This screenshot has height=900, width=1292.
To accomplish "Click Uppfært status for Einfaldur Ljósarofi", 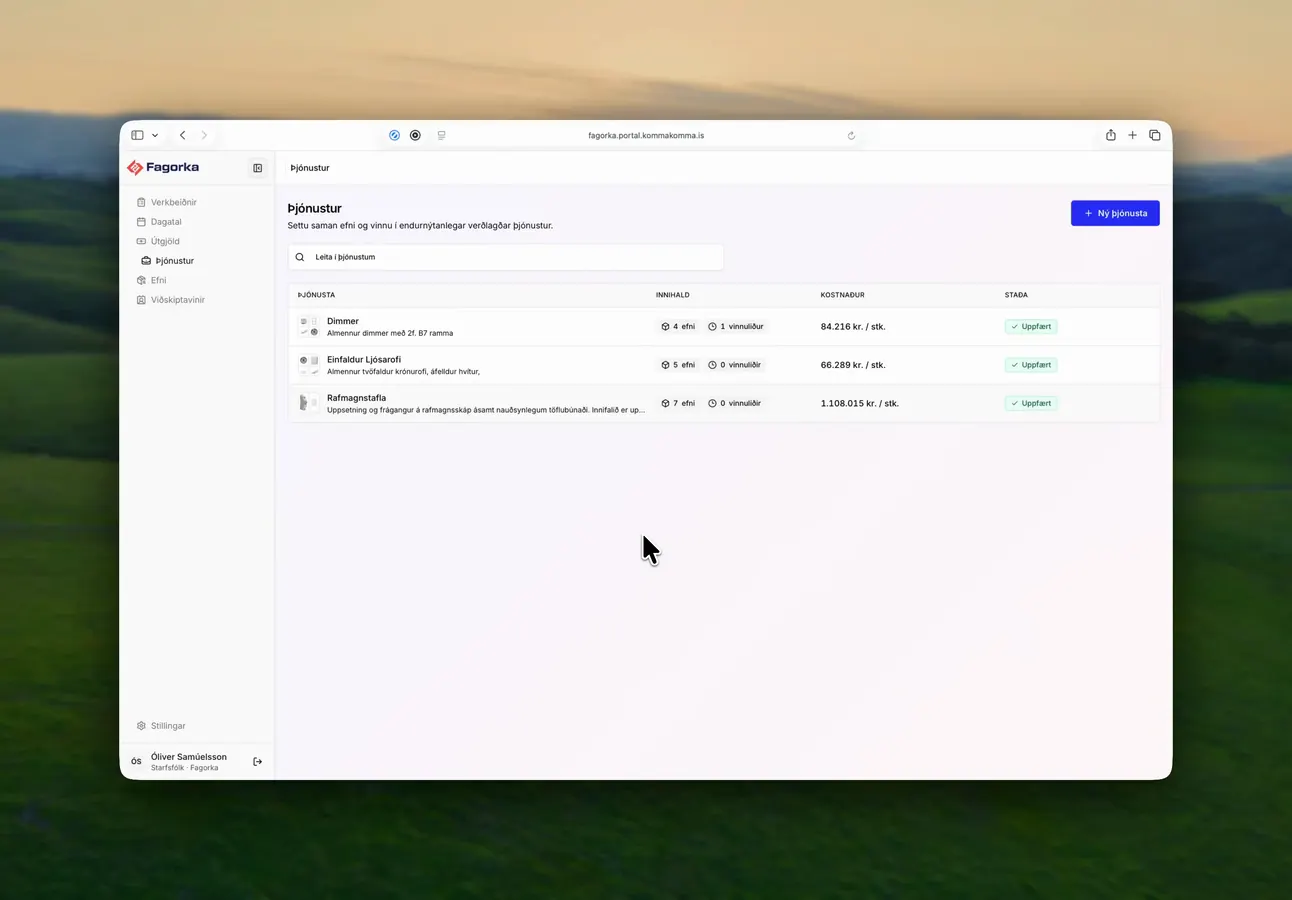I will click(1031, 365).
